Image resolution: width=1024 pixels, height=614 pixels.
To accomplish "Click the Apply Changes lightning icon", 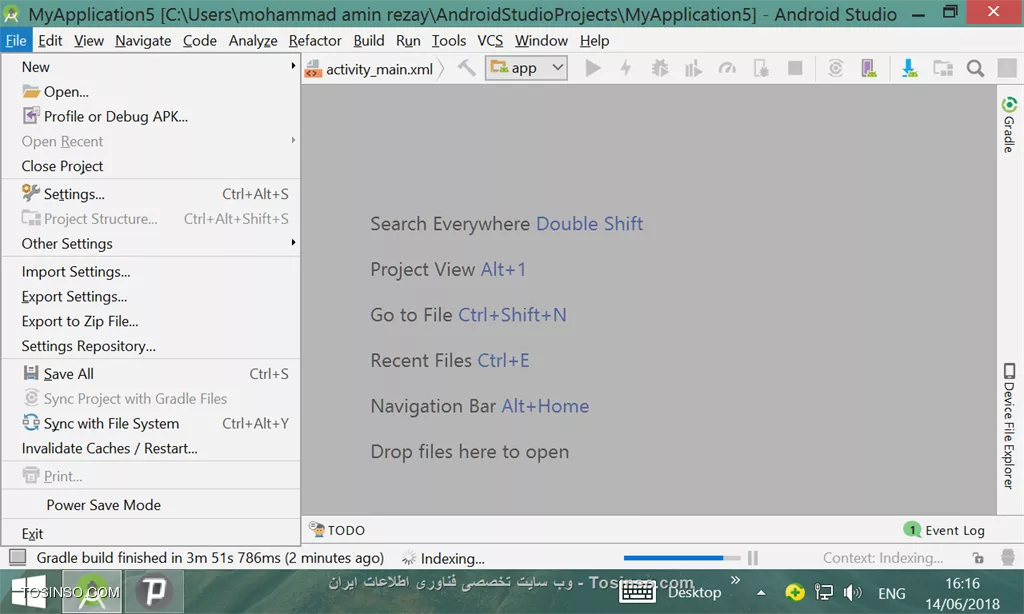I will [626, 68].
